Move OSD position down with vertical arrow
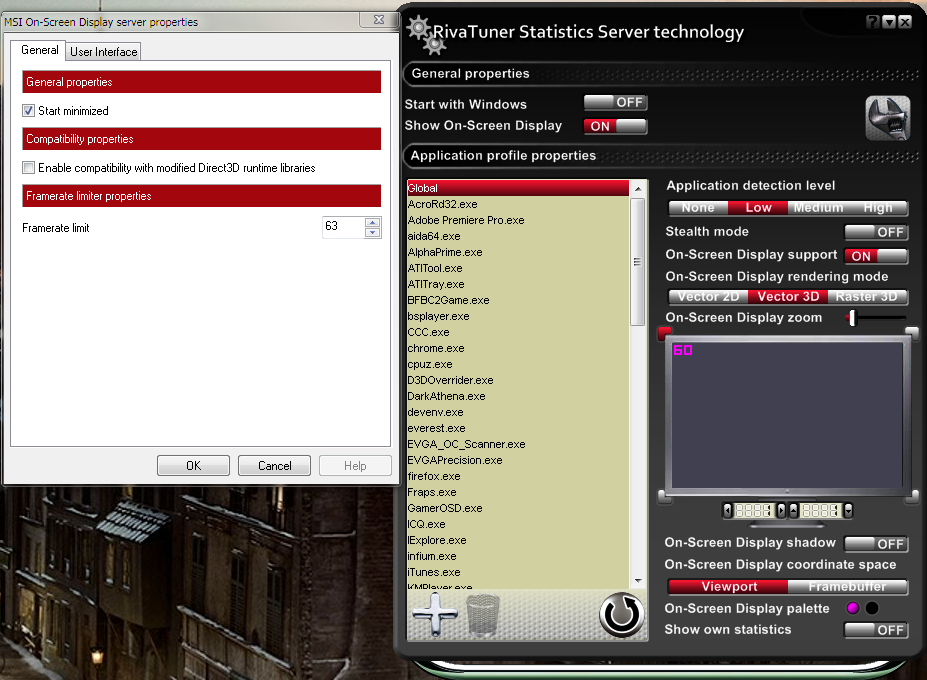The height and width of the screenshot is (680, 927). click(848, 510)
